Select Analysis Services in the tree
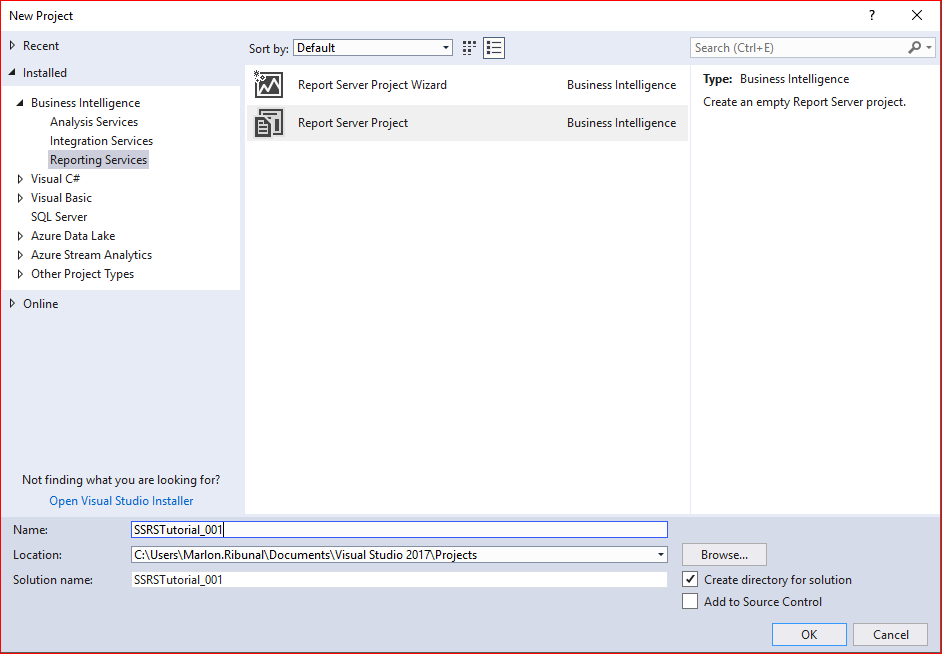Screen dimensions: 942x654 click(x=94, y=122)
